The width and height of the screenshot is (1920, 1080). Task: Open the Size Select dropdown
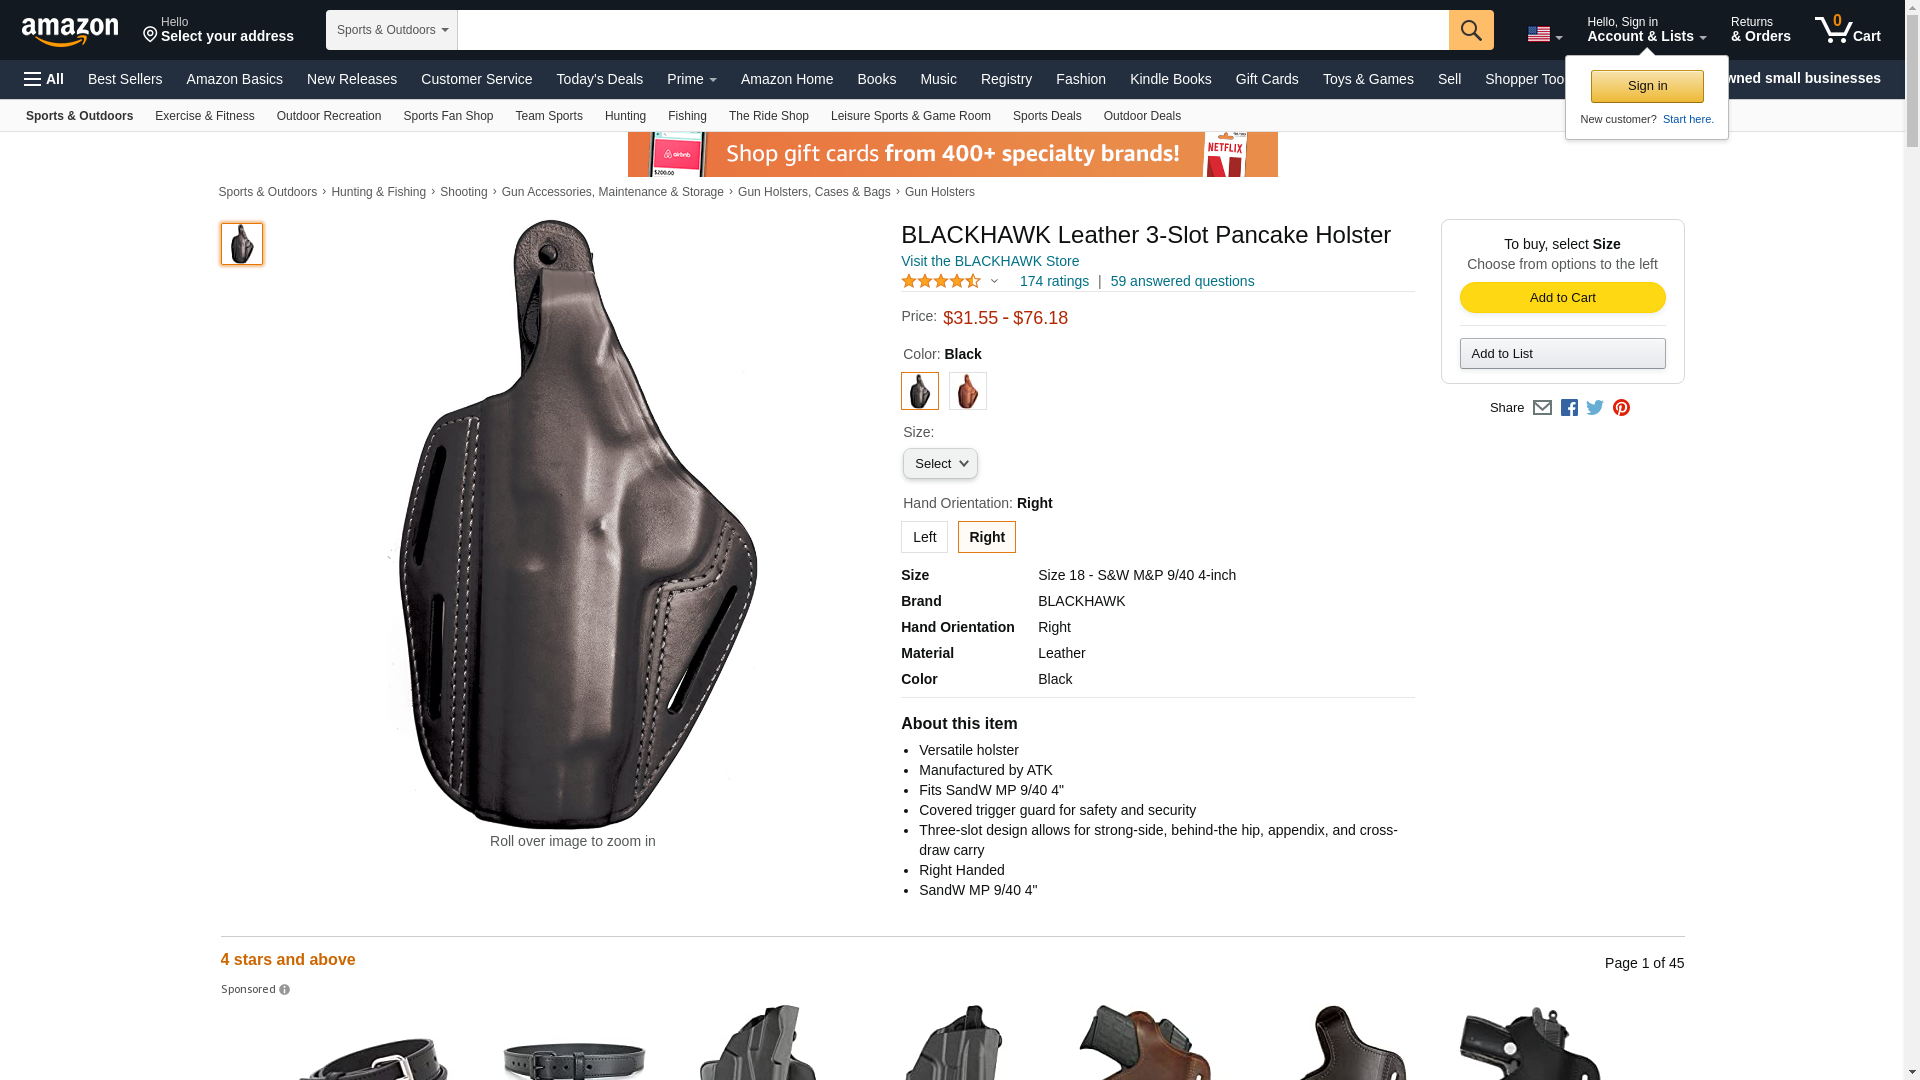(940, 464)
